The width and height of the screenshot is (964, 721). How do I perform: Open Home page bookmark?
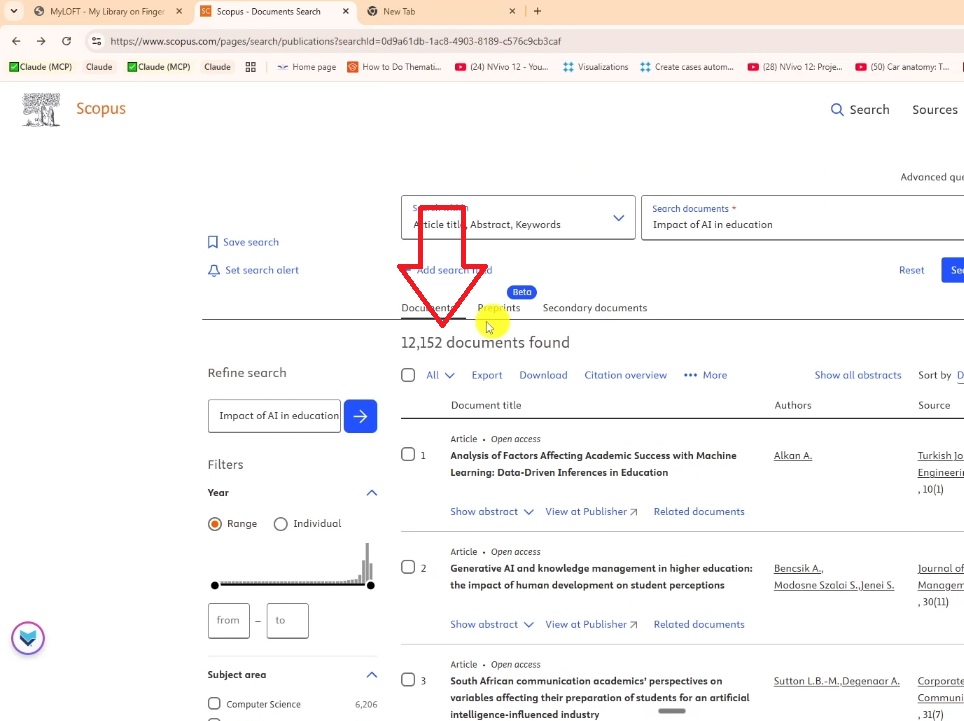[306, 67]
